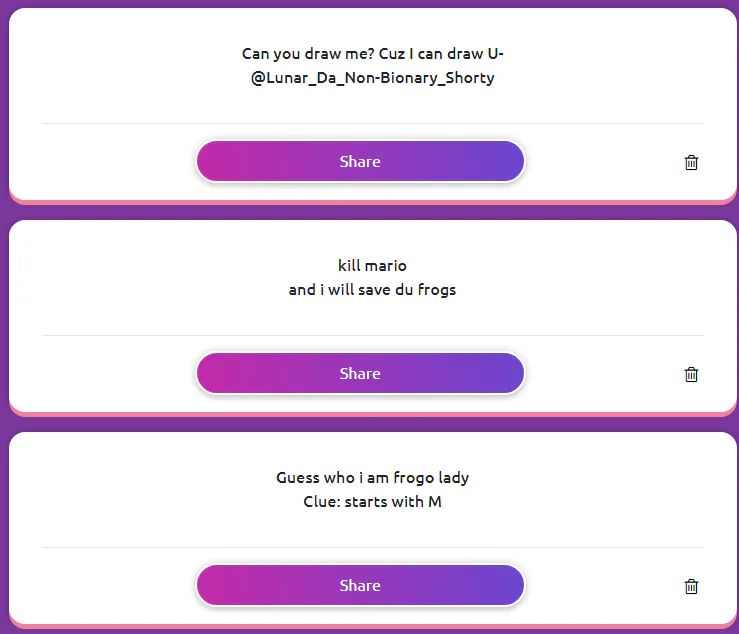This screenshot has height=634, width=739.
Task: Click the purple gap between second and third cards
Action: point(373,424)
